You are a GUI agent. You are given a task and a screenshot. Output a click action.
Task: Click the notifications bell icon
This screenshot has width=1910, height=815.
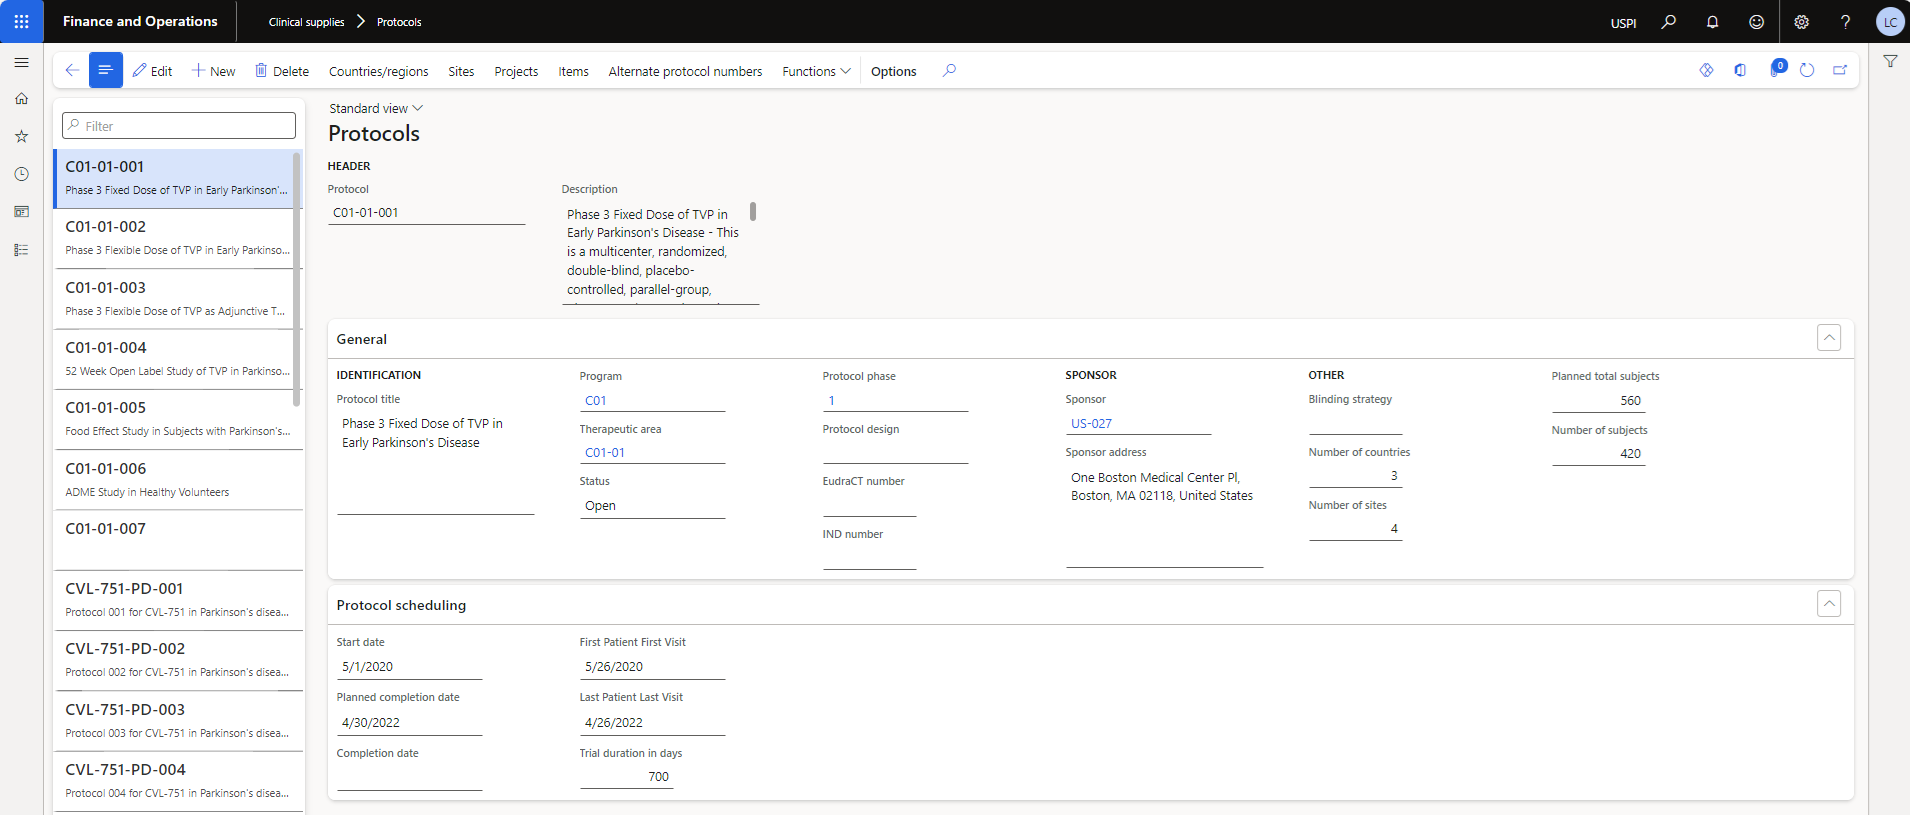pyautogui.click(x=1712, y=22)
